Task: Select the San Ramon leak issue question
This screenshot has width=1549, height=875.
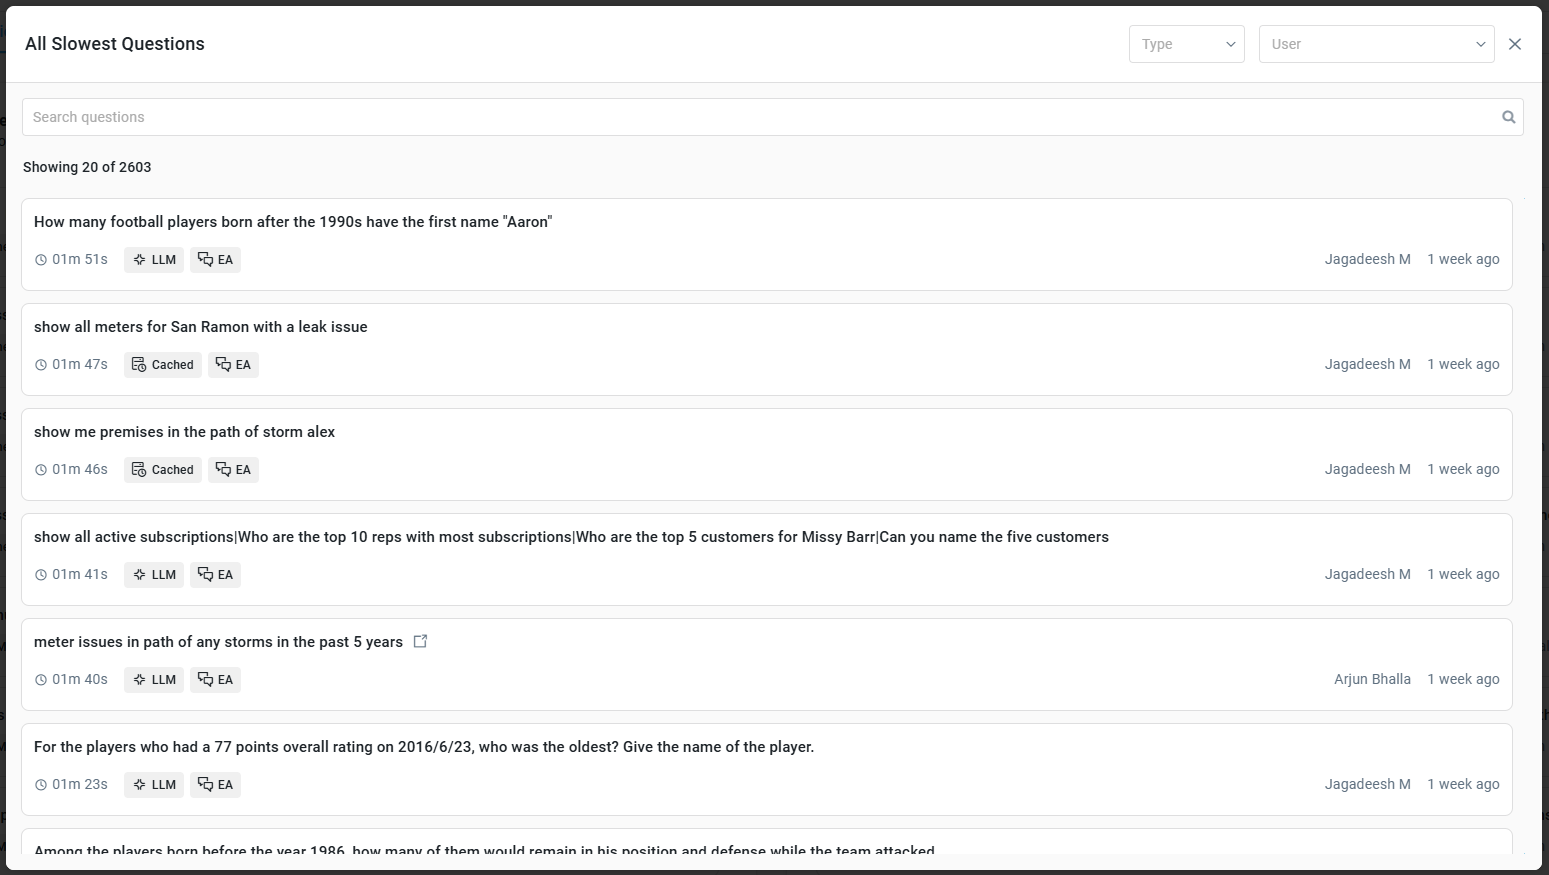Action: [x=201, y=327]
